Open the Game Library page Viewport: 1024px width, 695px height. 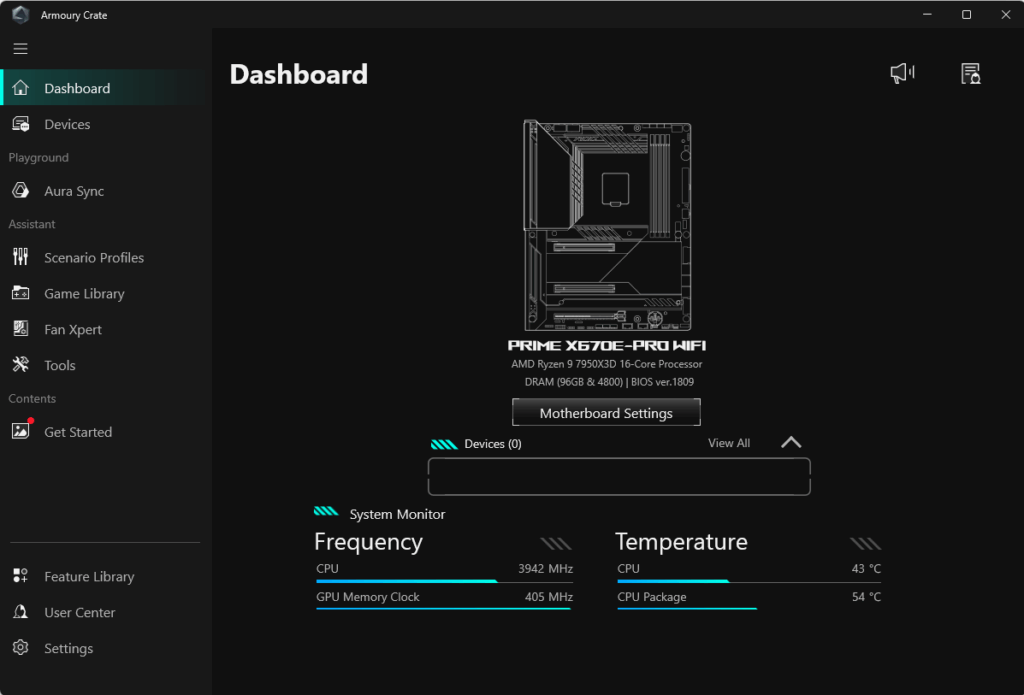point(106,293)
